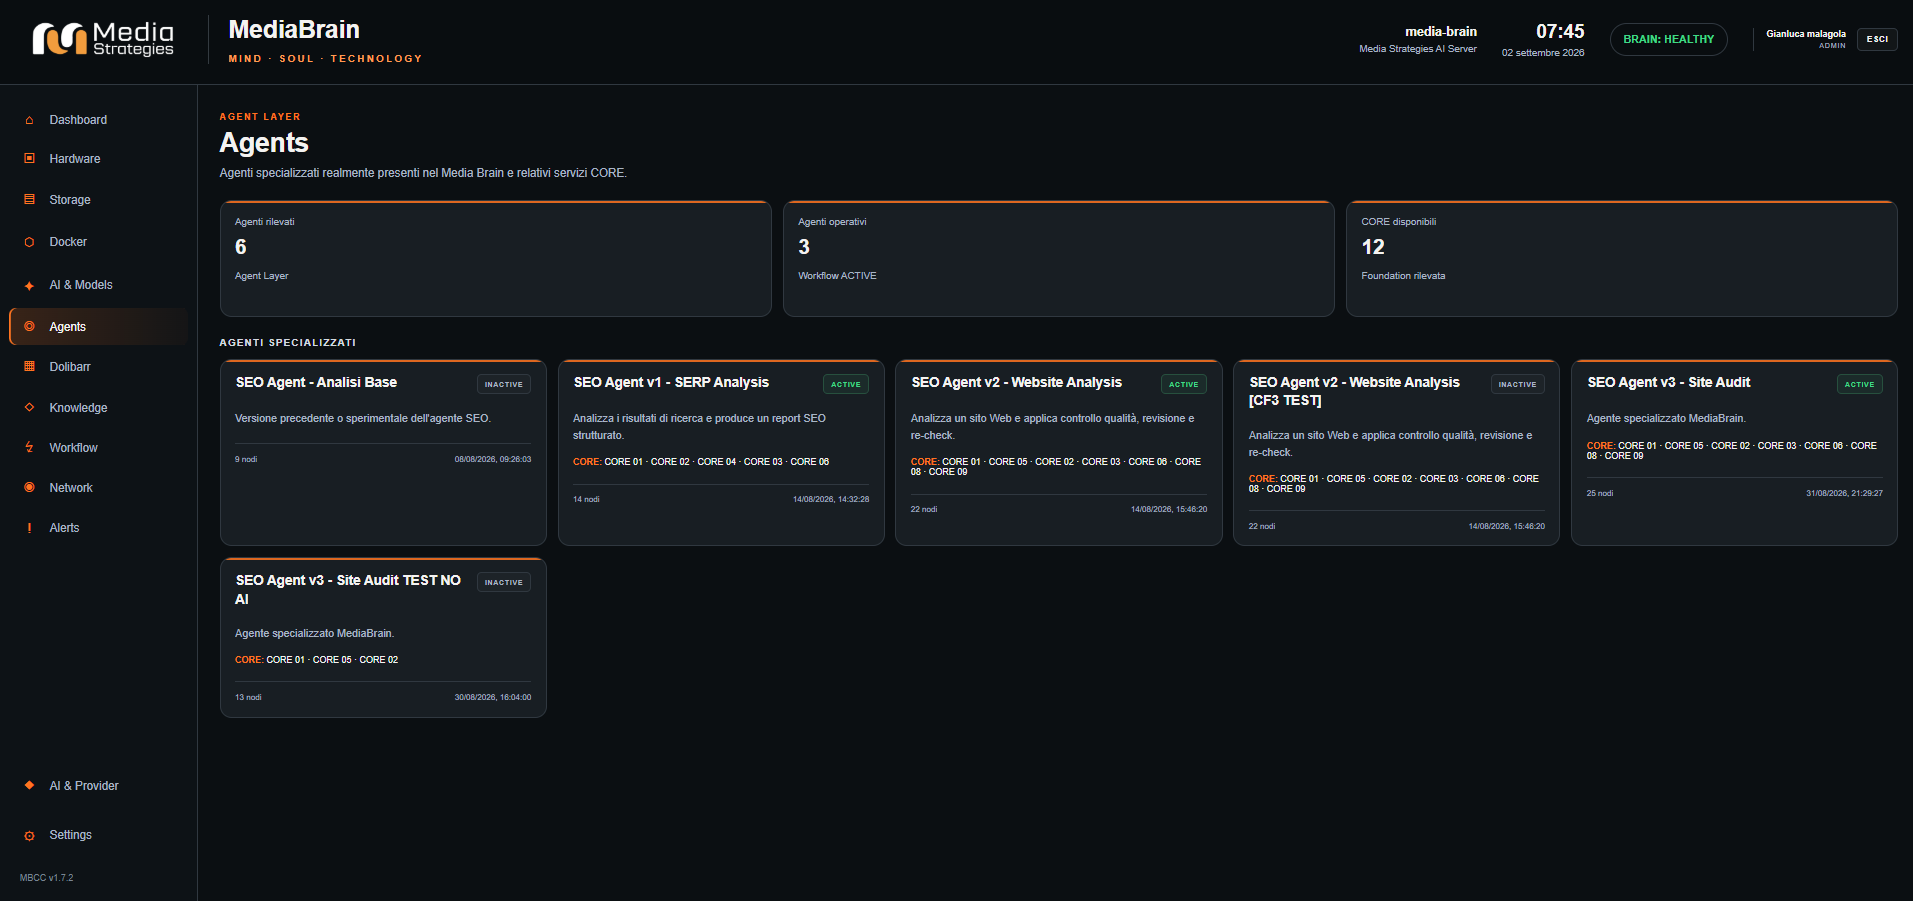Click the Workflow ACTIVE text
The image size is (1913, 901).
(837, 276)
